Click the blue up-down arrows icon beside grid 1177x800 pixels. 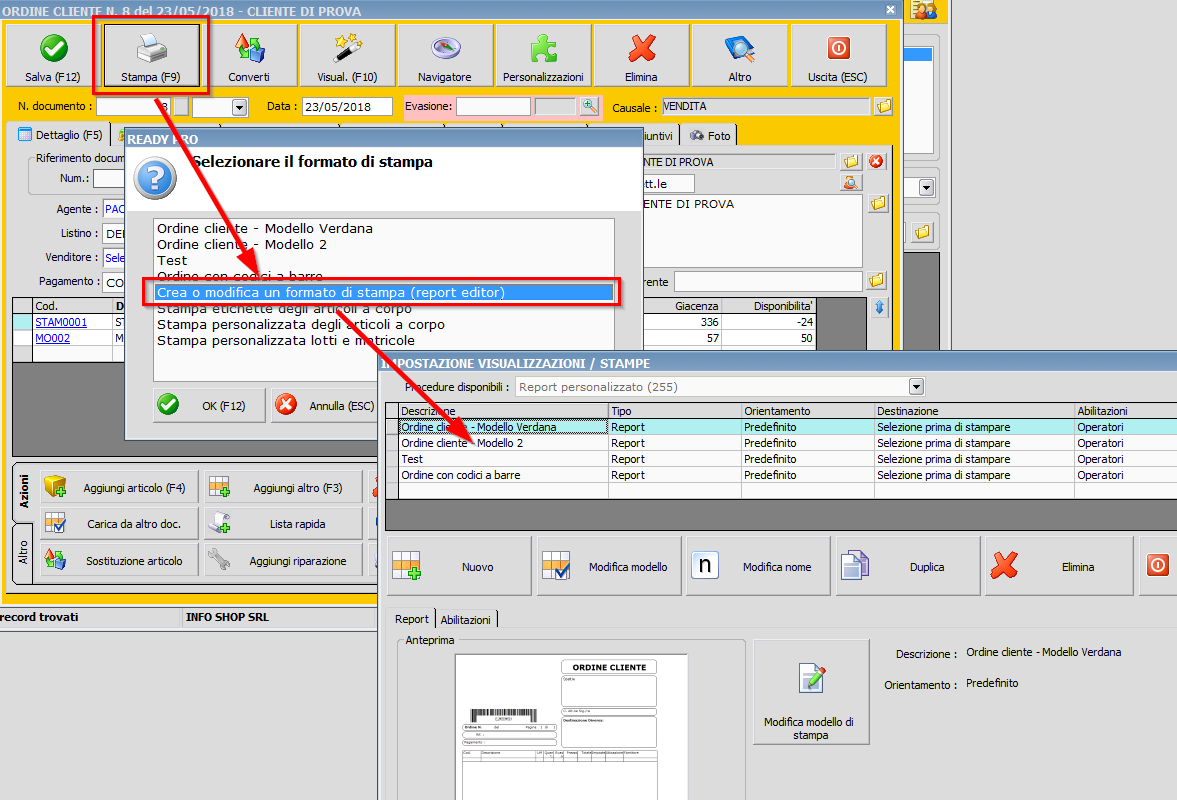click(x=880, y=307)
